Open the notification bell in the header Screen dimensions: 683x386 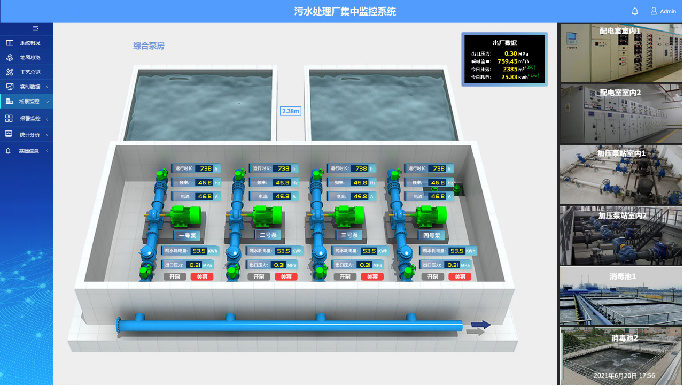pos(635,11)
